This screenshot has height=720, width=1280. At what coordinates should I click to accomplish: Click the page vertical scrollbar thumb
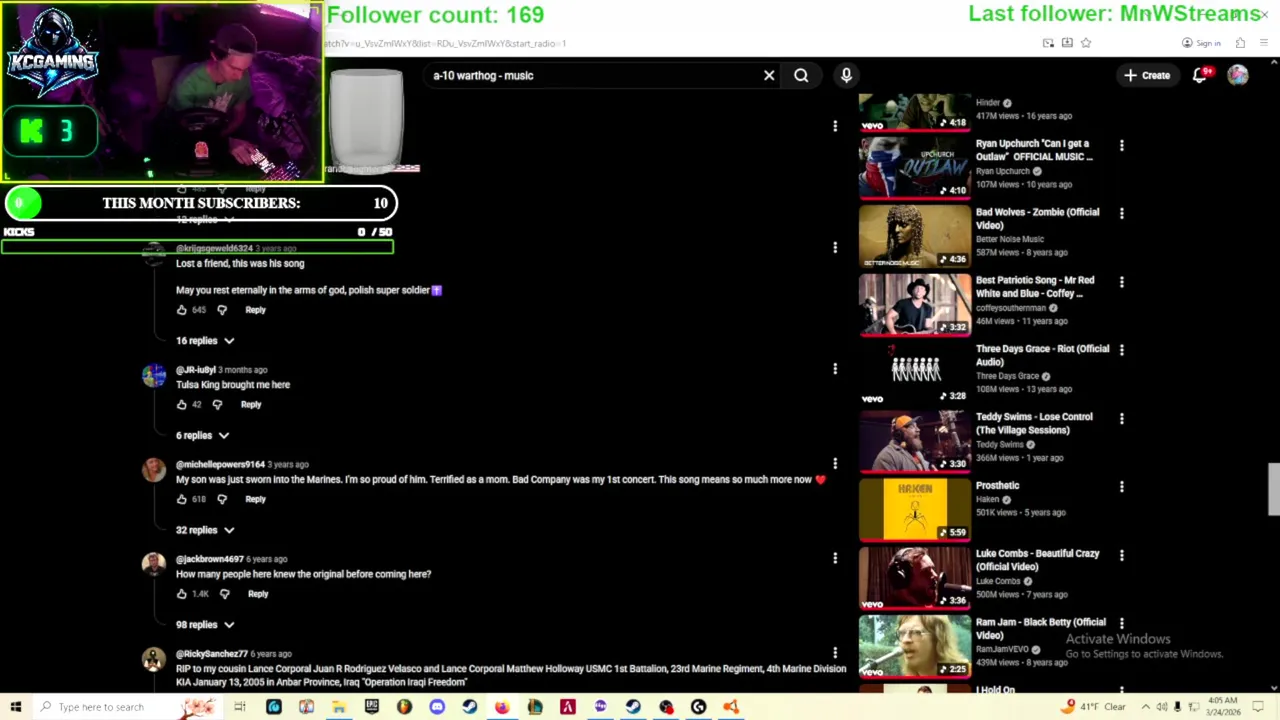(x=1273, y=488)
